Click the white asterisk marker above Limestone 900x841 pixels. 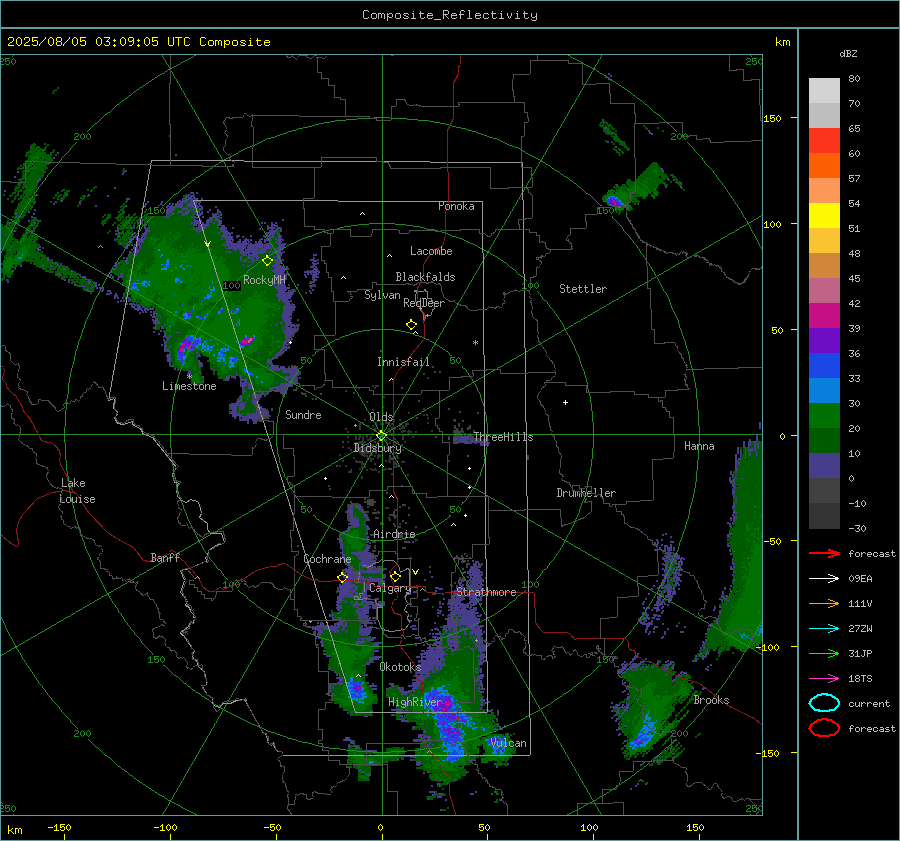pyautogui.click(x=189, y=376)
